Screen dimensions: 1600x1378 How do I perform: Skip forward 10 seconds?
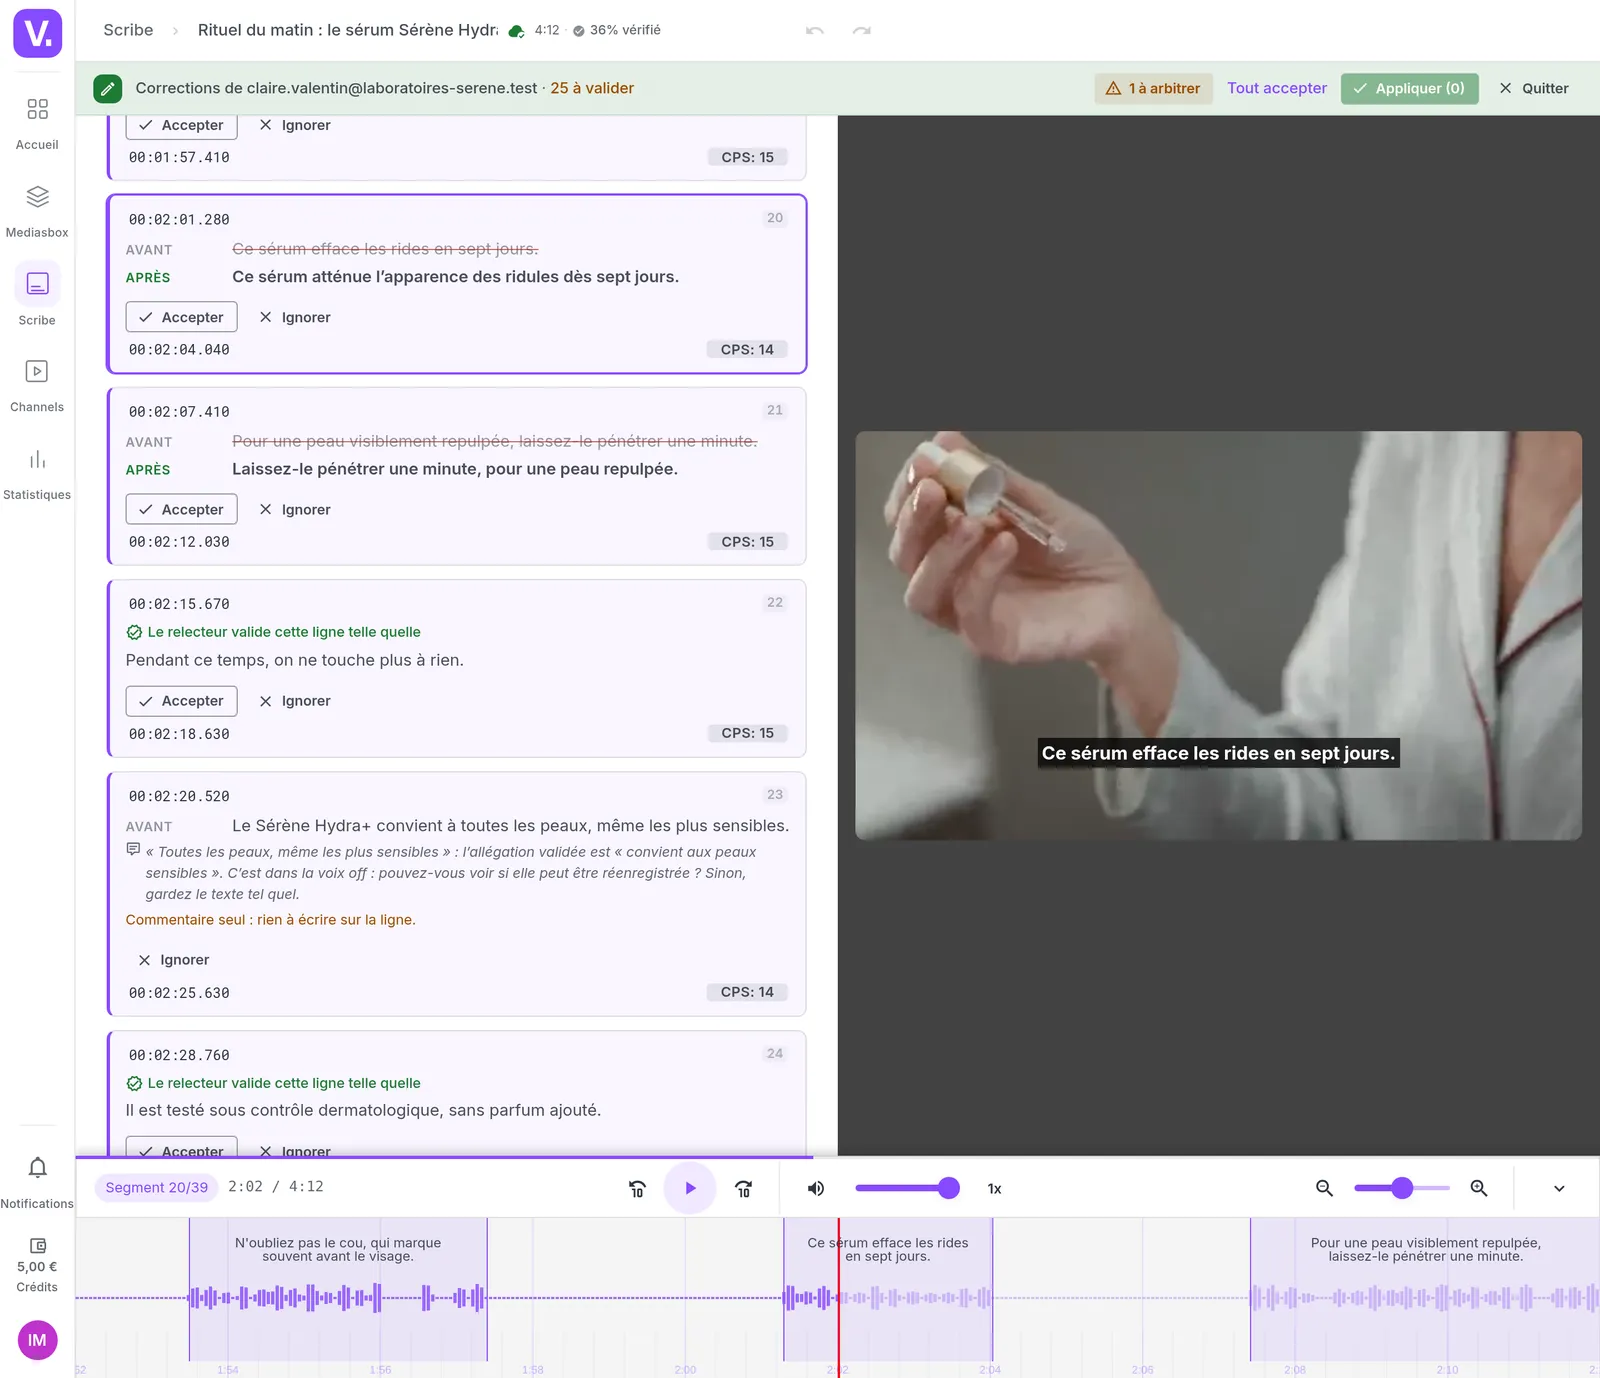click(743, 1188)
